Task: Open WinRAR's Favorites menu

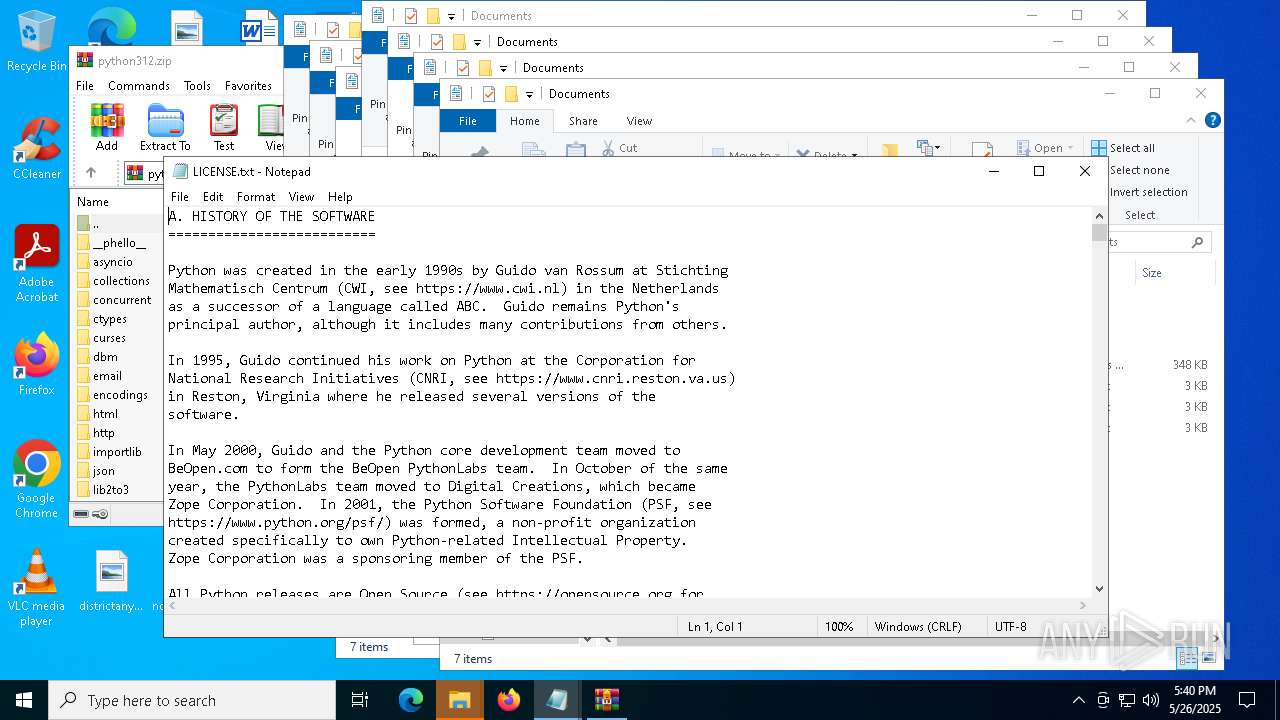Action: click(x=248, y=86)
